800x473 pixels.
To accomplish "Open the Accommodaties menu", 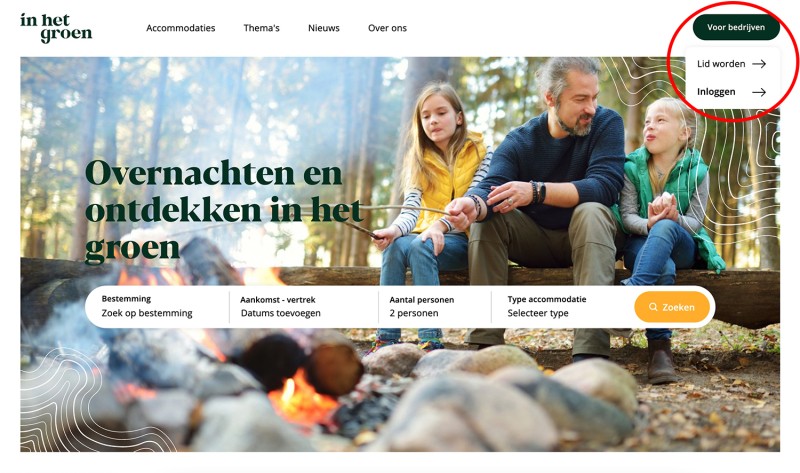I will coord(181,28).
